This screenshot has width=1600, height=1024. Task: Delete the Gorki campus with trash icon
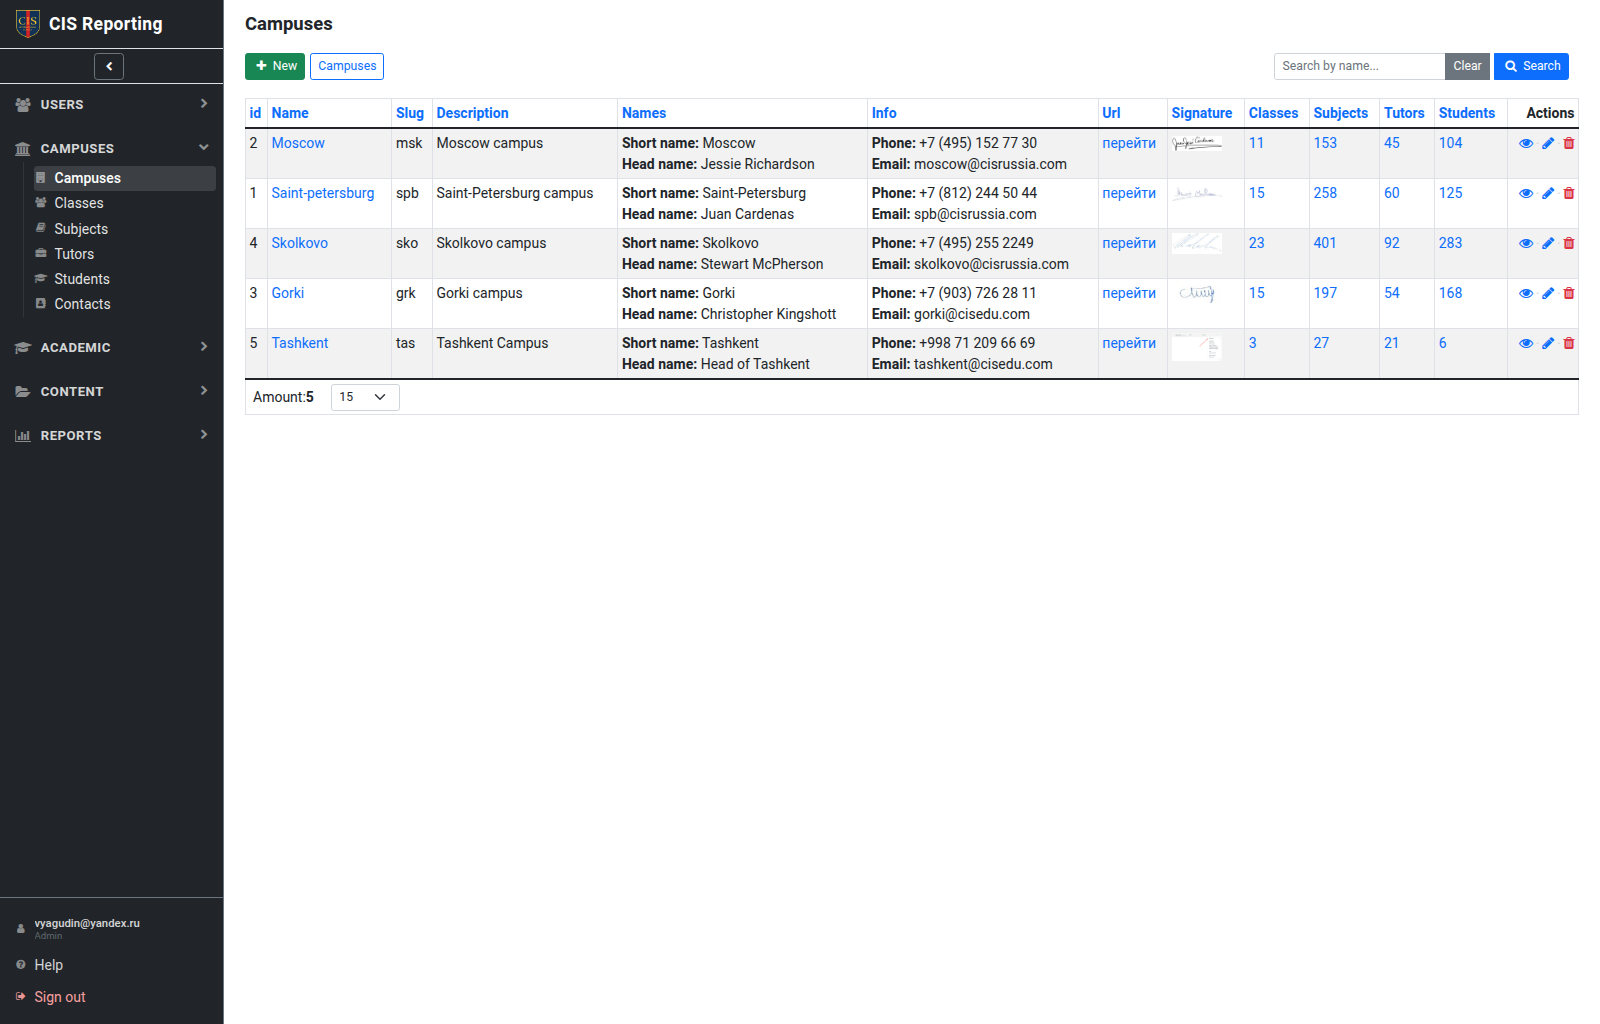1569,293
